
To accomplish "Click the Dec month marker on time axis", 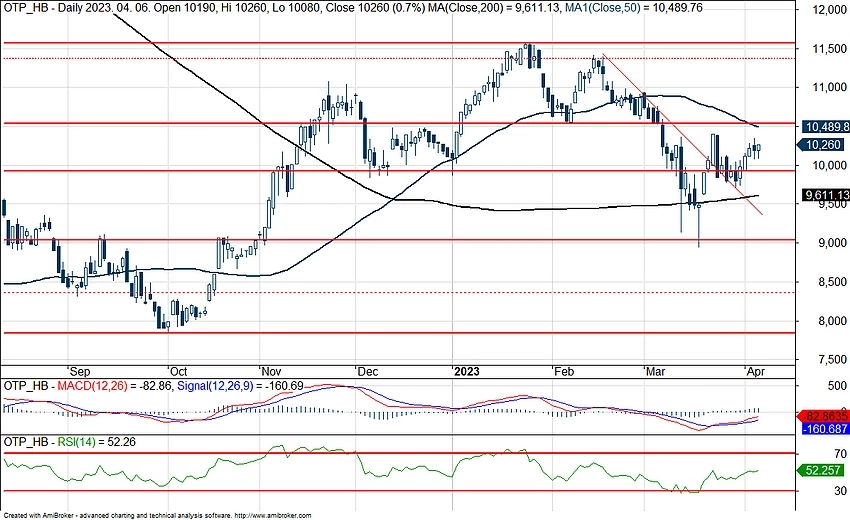I will click(x=368, y=371).
